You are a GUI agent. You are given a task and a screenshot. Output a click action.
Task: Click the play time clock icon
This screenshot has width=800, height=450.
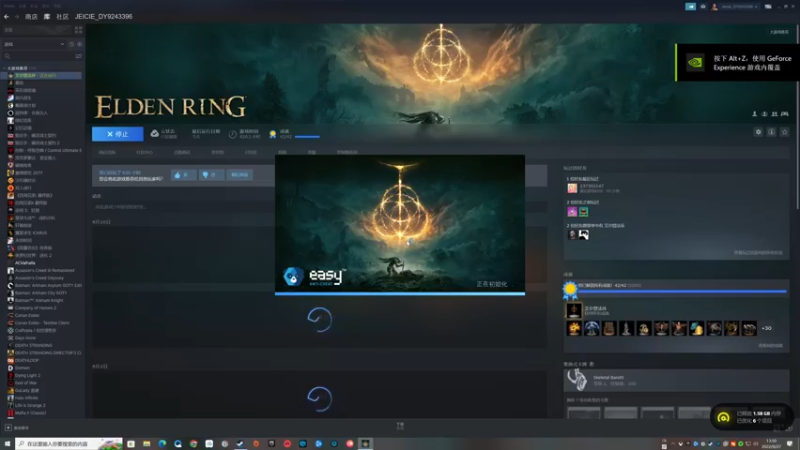click(x=233, y=134)
